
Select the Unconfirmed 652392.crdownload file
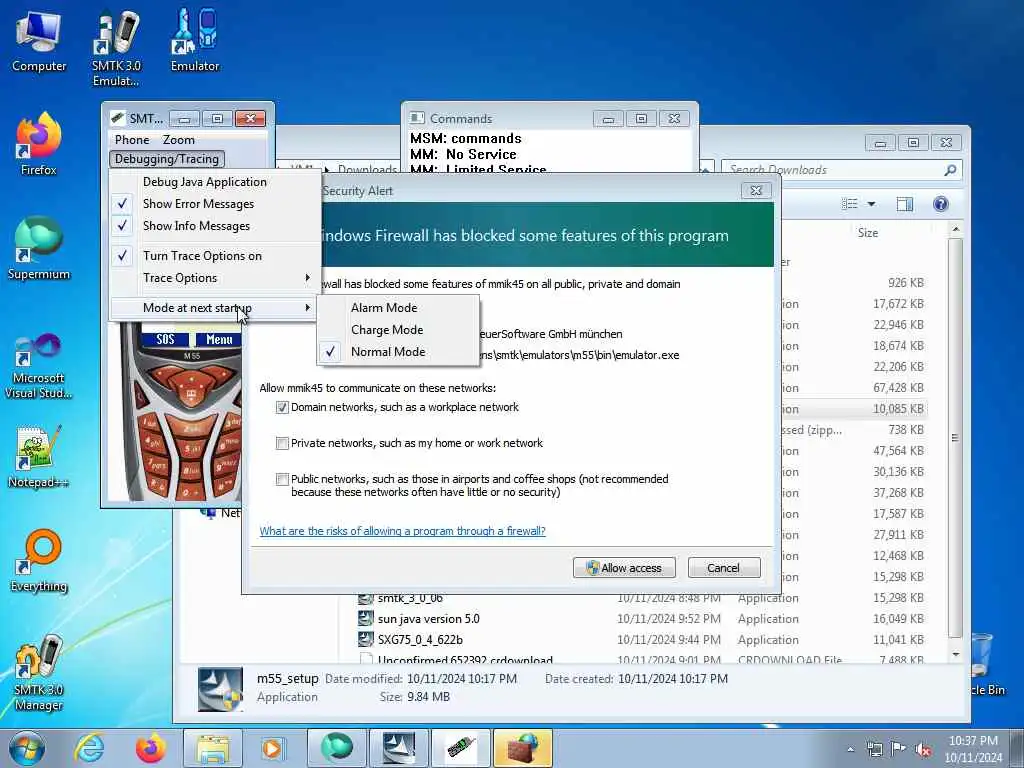click(465, 660)
